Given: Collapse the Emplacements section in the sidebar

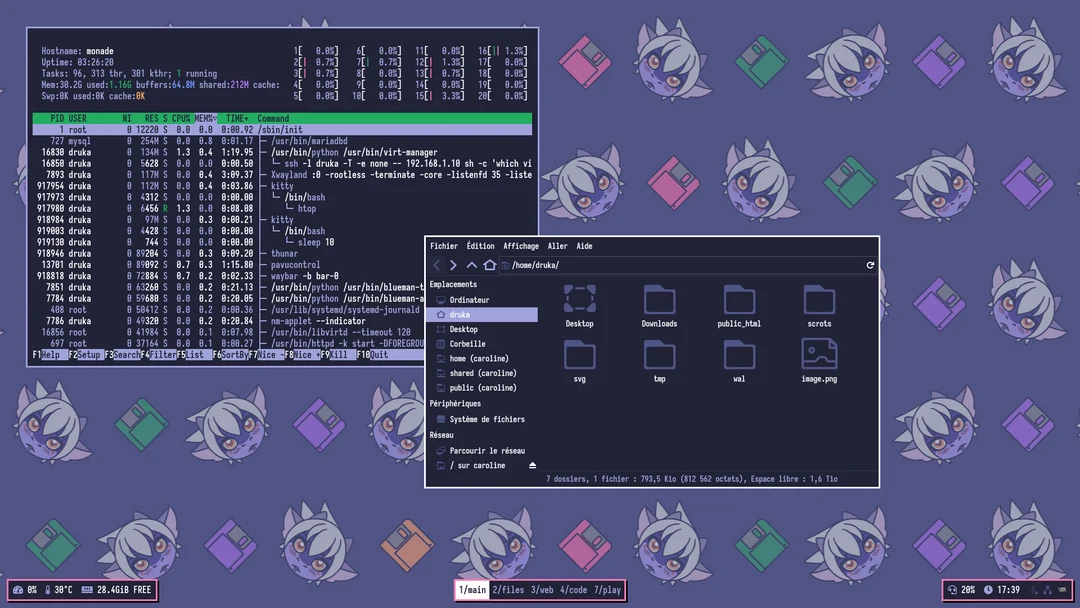Looking at the screenshot, I should click(455, 284).
